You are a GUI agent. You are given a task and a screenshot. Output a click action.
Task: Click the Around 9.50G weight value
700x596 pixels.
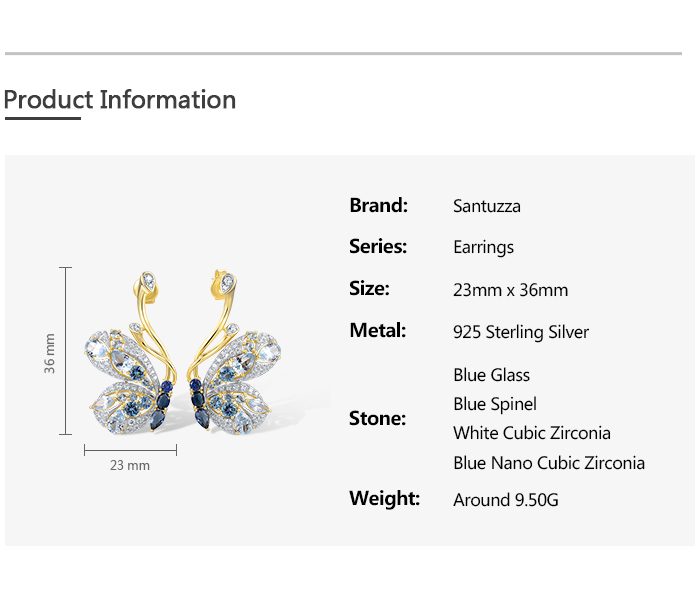506,500
